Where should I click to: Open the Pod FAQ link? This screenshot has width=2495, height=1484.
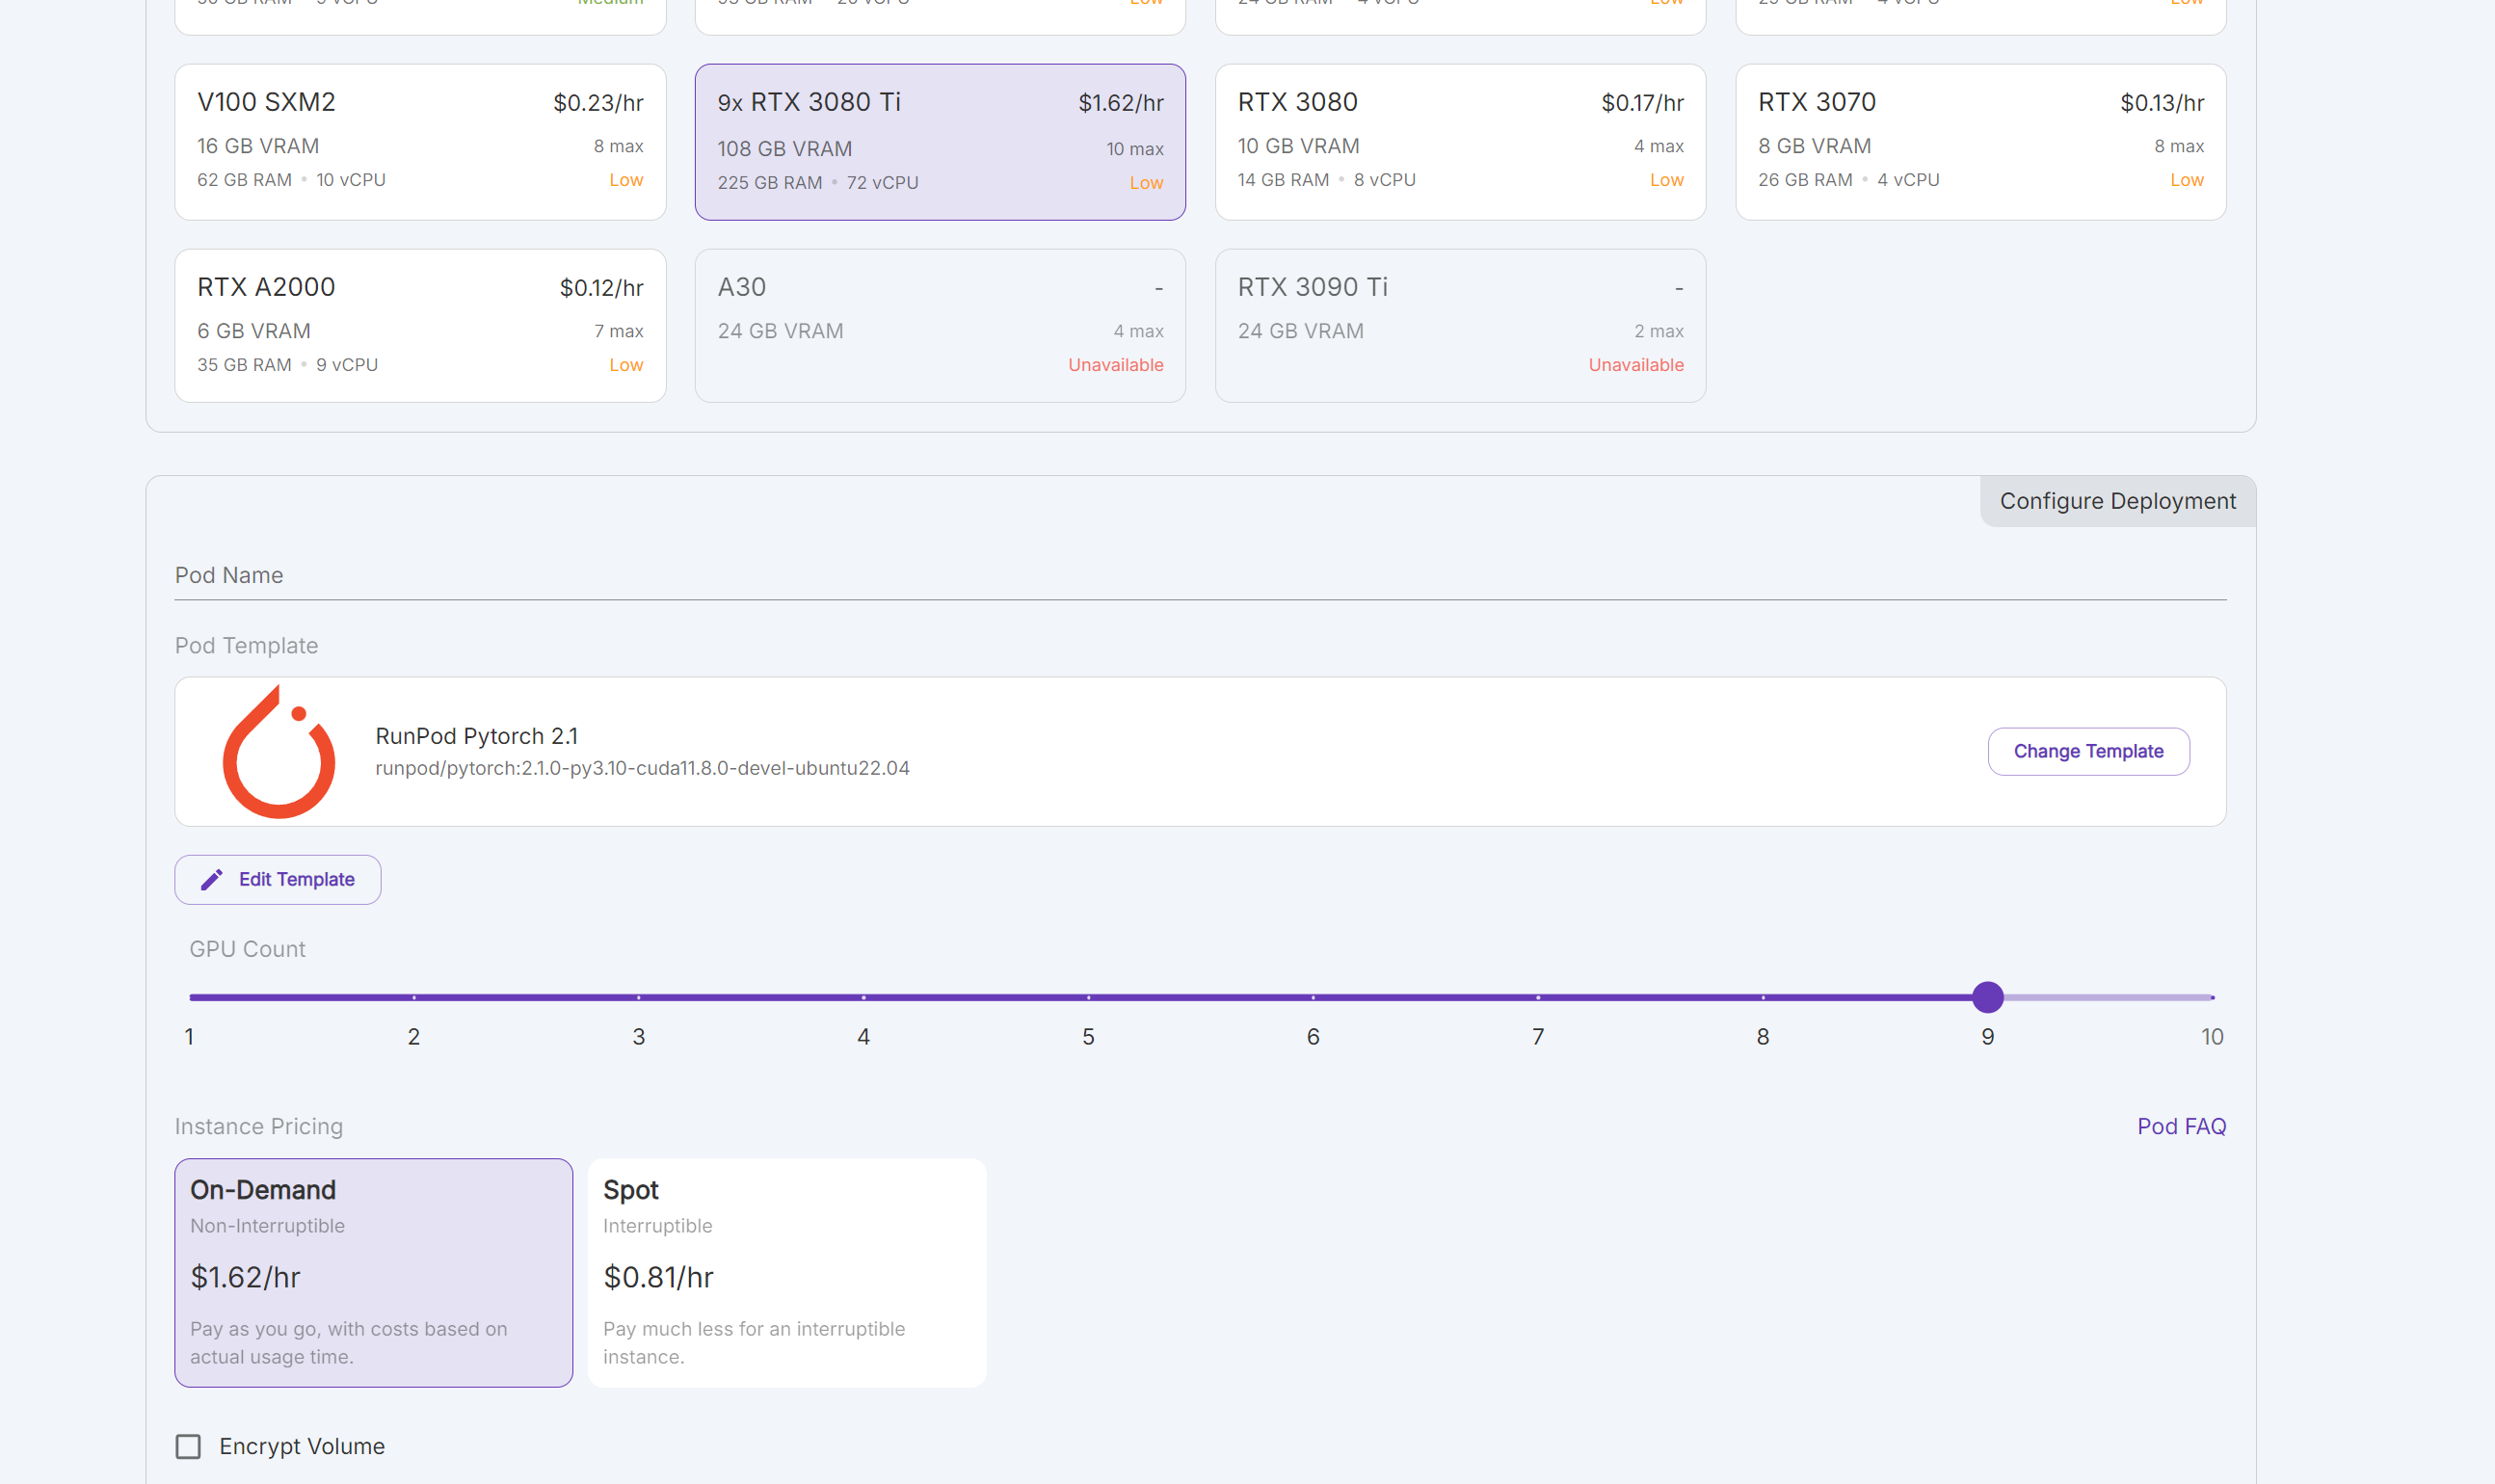click(x=2180, y=1126)
